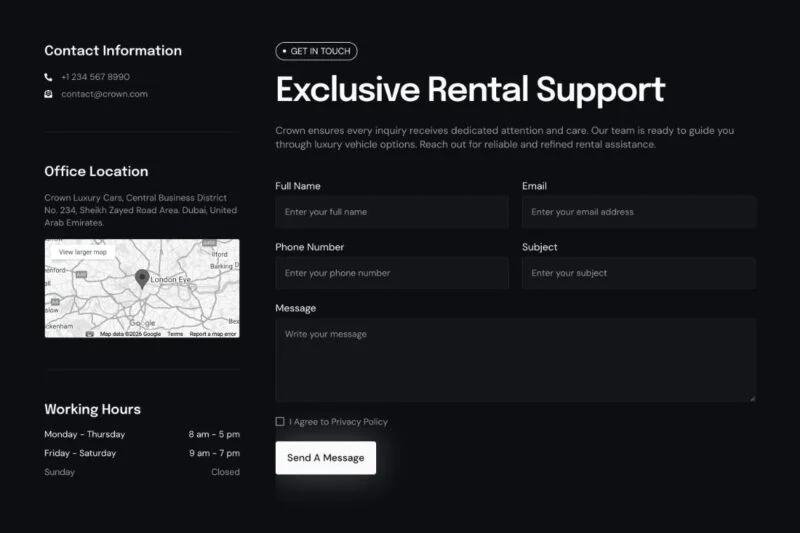Click the email envelope icon
Image resolution: width=800 pixels, height=533 pixels.
48,94
